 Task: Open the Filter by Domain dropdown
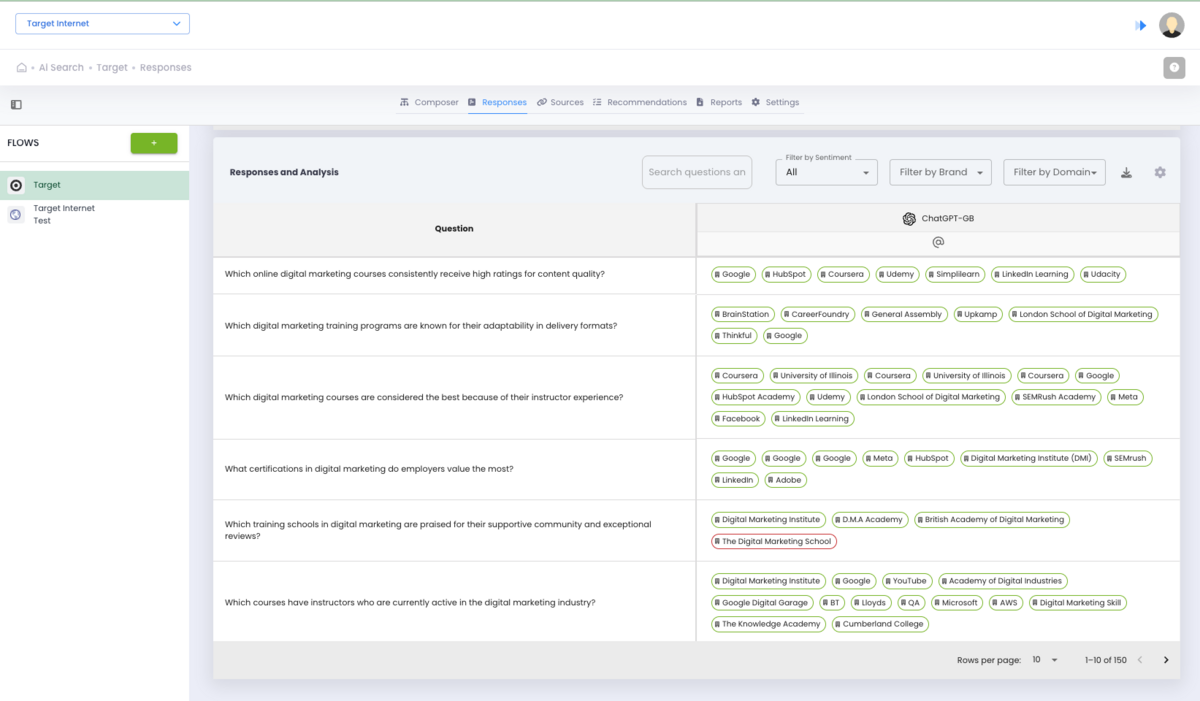pyautogui.click(x=1054, y=172)
